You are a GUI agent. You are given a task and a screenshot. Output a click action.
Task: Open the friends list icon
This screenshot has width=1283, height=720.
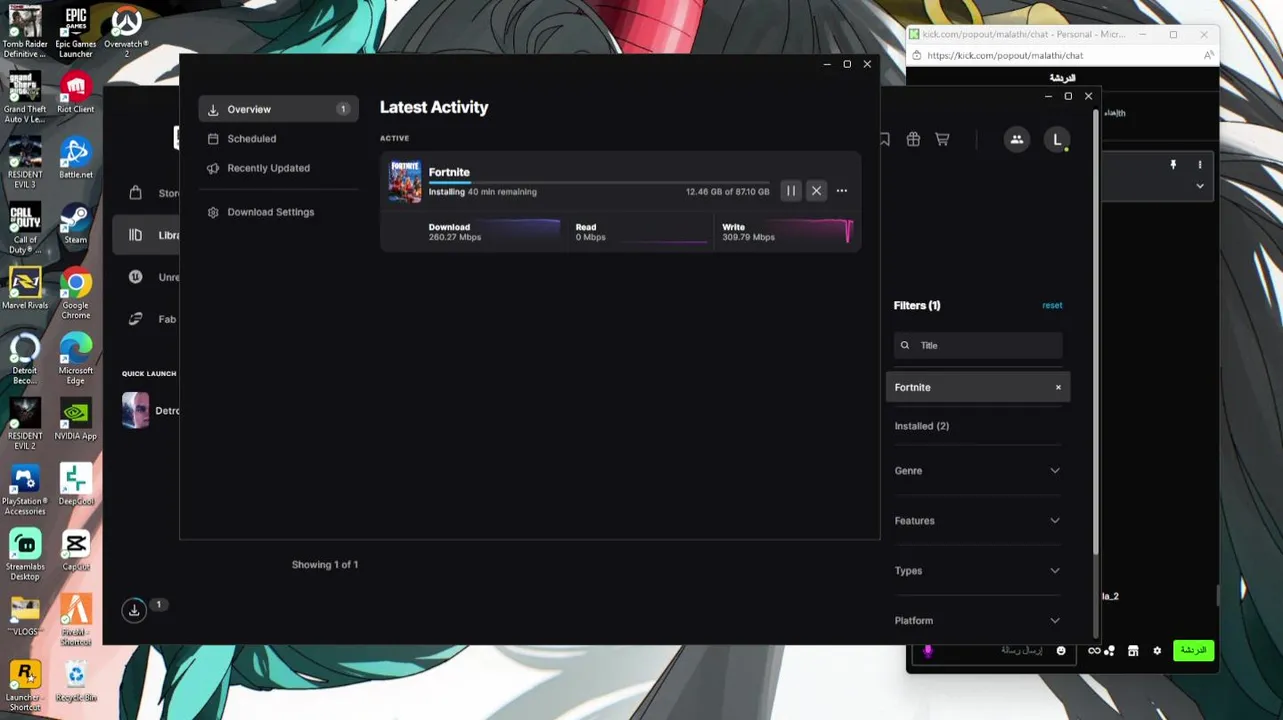(x=1017, y=140)
